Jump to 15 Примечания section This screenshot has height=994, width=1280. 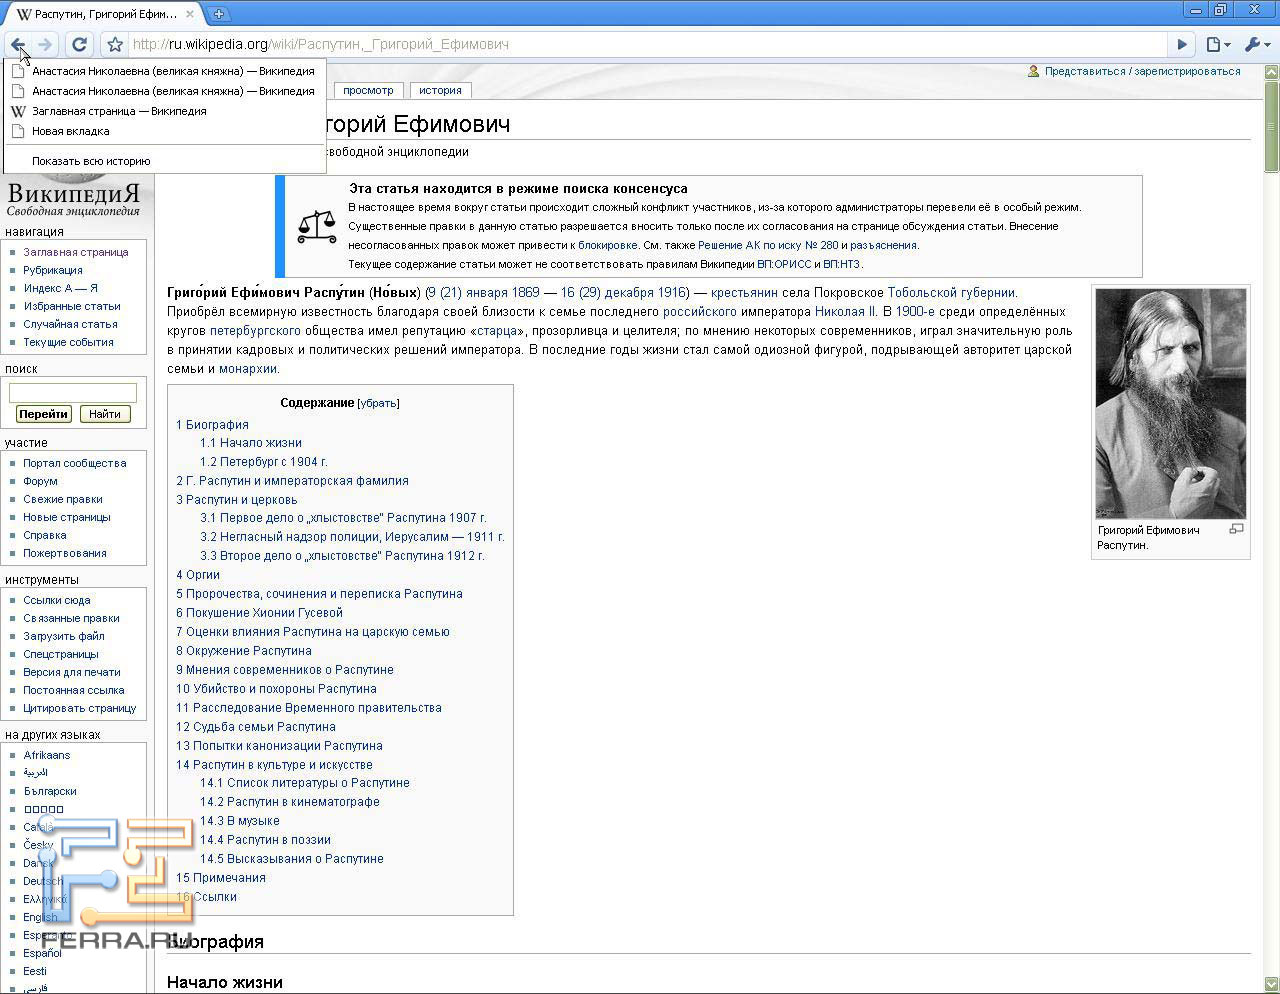[x=221, y=878]
